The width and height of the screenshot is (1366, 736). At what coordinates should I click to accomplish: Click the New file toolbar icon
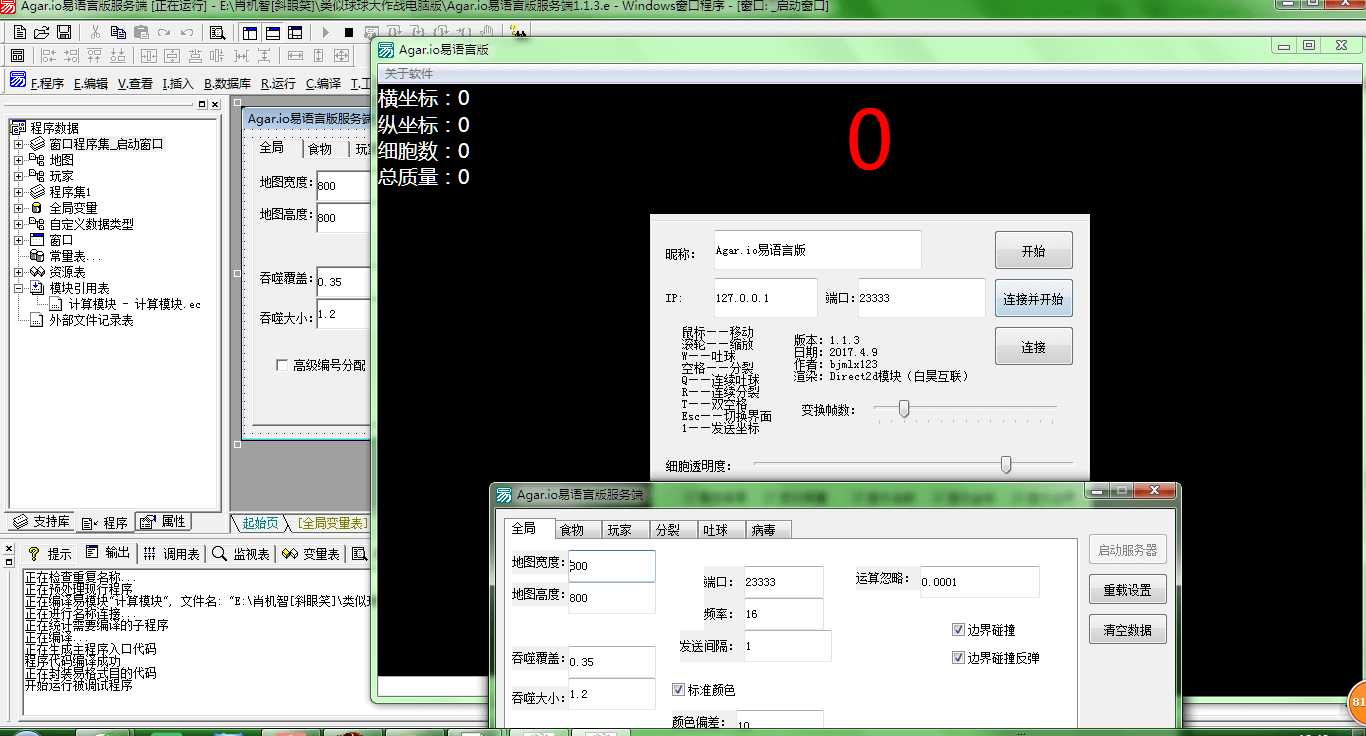click(20, 32)
